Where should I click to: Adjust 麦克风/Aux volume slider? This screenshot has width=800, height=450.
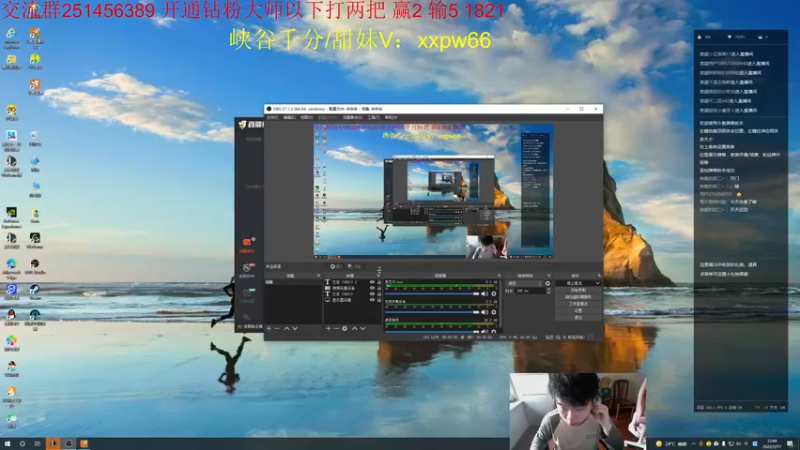[x=432, y=294]
